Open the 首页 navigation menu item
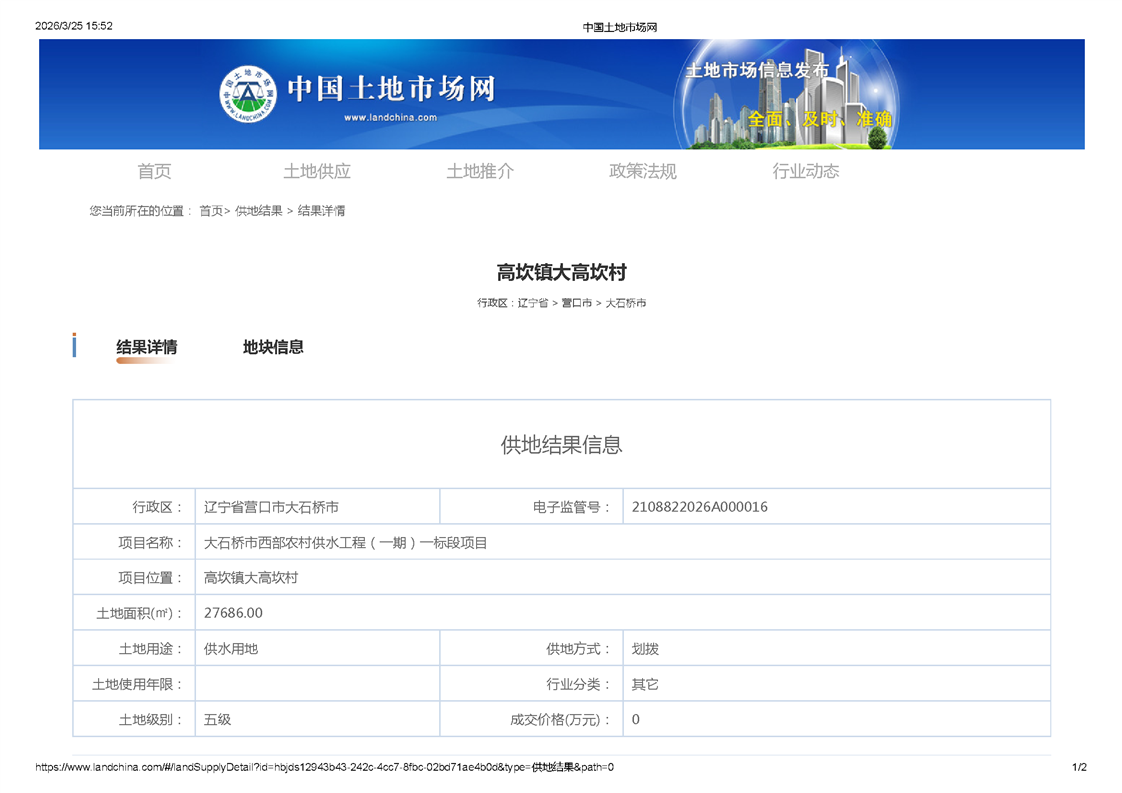The height and width of the screenshot is (793, 1122). click(x=154, y=171)
